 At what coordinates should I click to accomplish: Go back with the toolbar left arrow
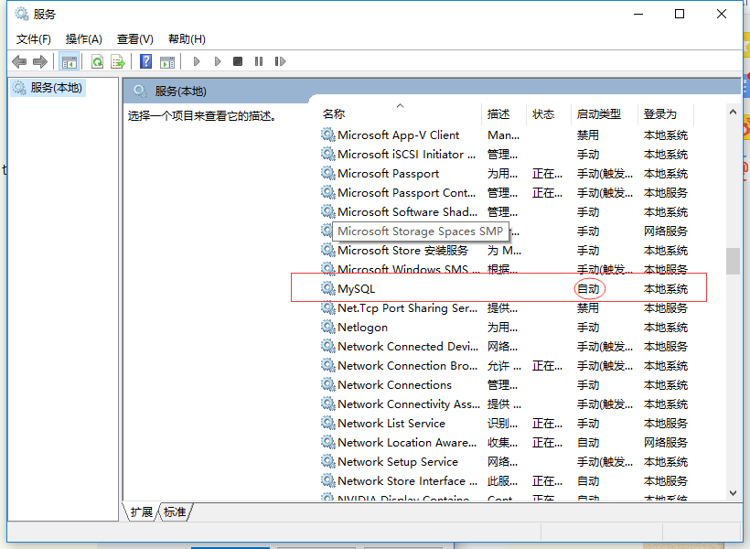pos(19,62)
